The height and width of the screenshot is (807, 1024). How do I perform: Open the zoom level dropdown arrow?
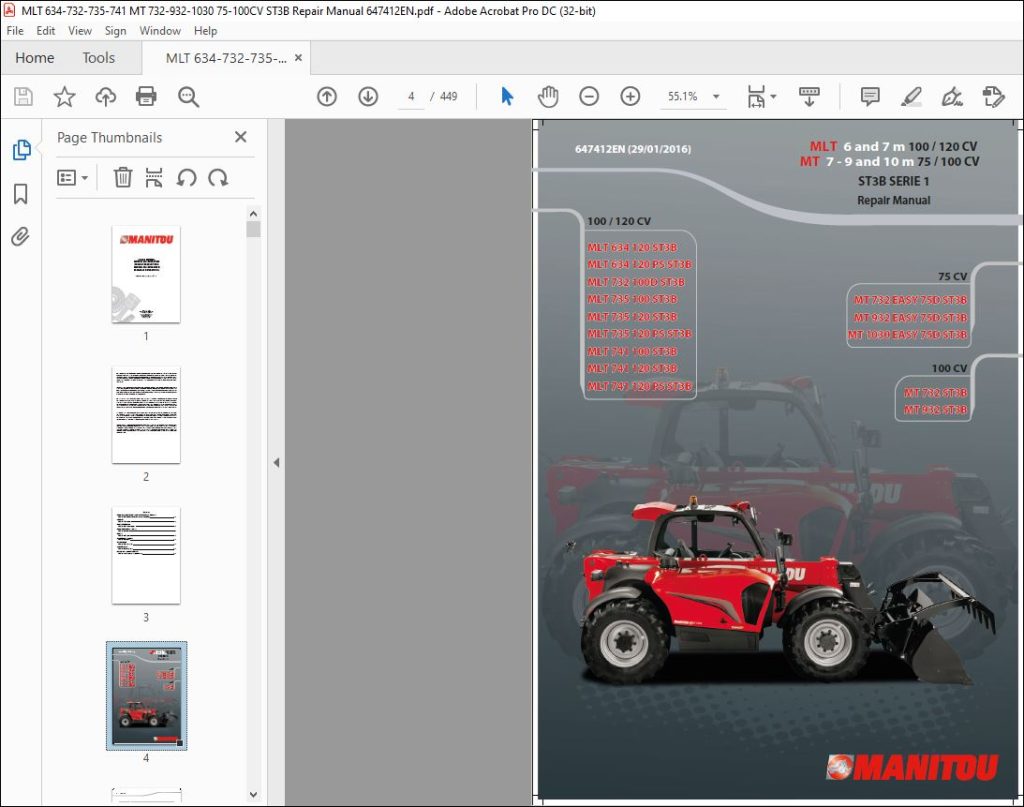716,97
